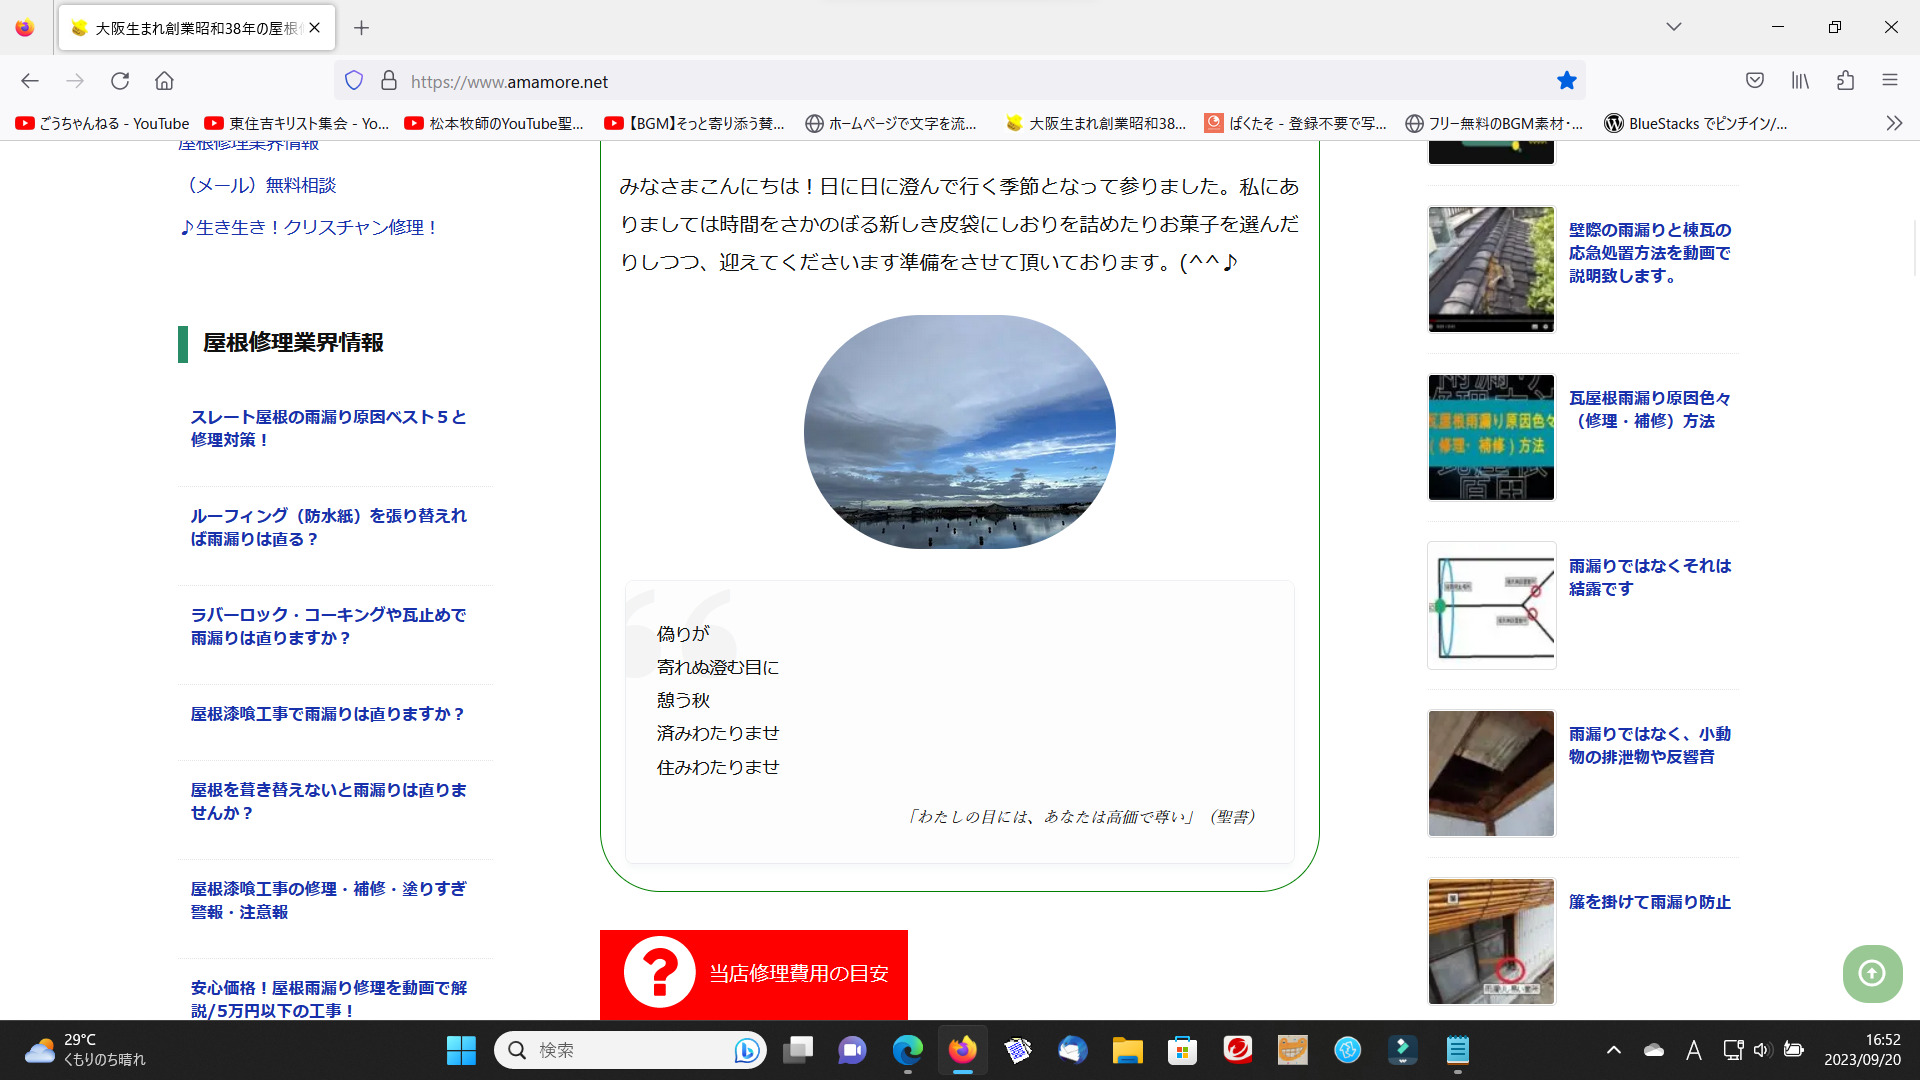Open 屋根を葺き替えないと雨漏り article
Viewport: 1920px width, 1080px height.
pyautogui.click(x=329, y=801)
